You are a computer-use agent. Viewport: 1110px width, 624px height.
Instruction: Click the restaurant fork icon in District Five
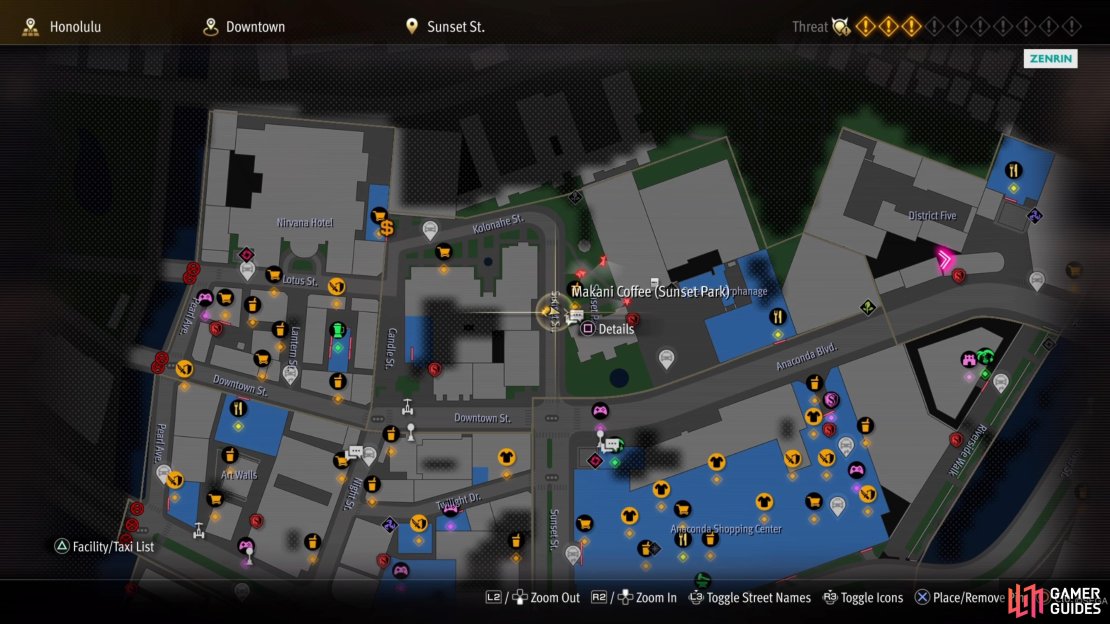coord(1013,170)
